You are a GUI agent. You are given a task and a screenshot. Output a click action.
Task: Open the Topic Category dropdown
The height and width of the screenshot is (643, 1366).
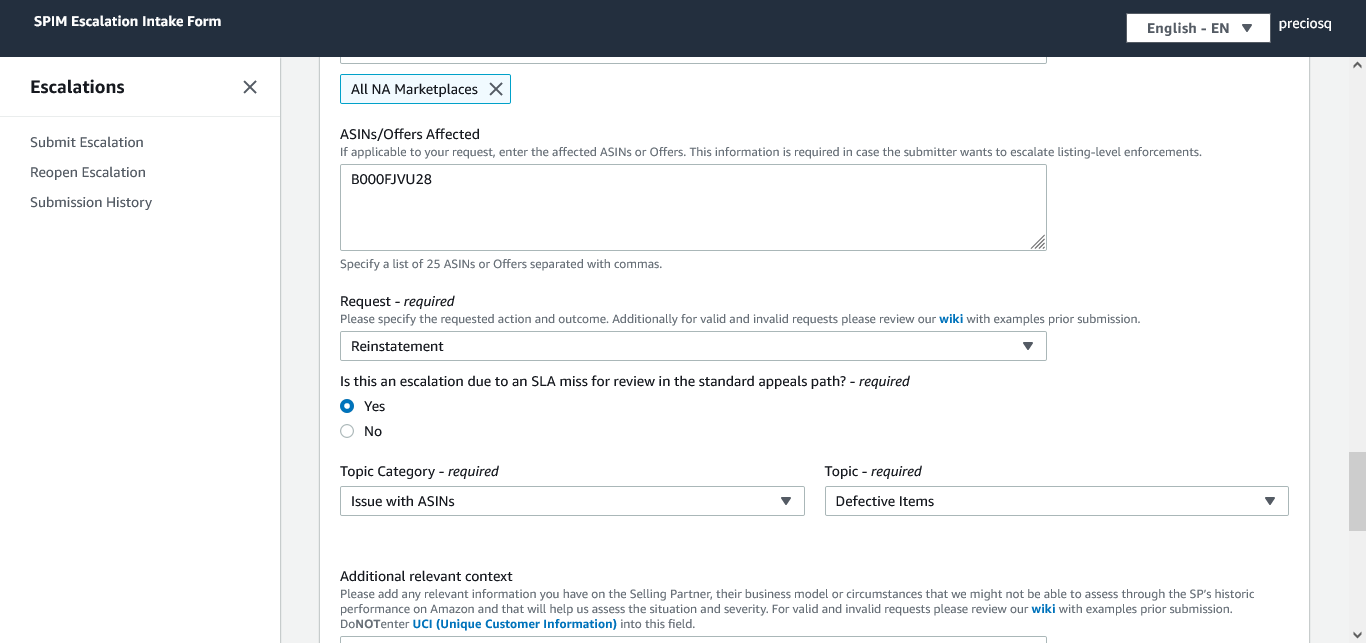(x=571, y=501)
